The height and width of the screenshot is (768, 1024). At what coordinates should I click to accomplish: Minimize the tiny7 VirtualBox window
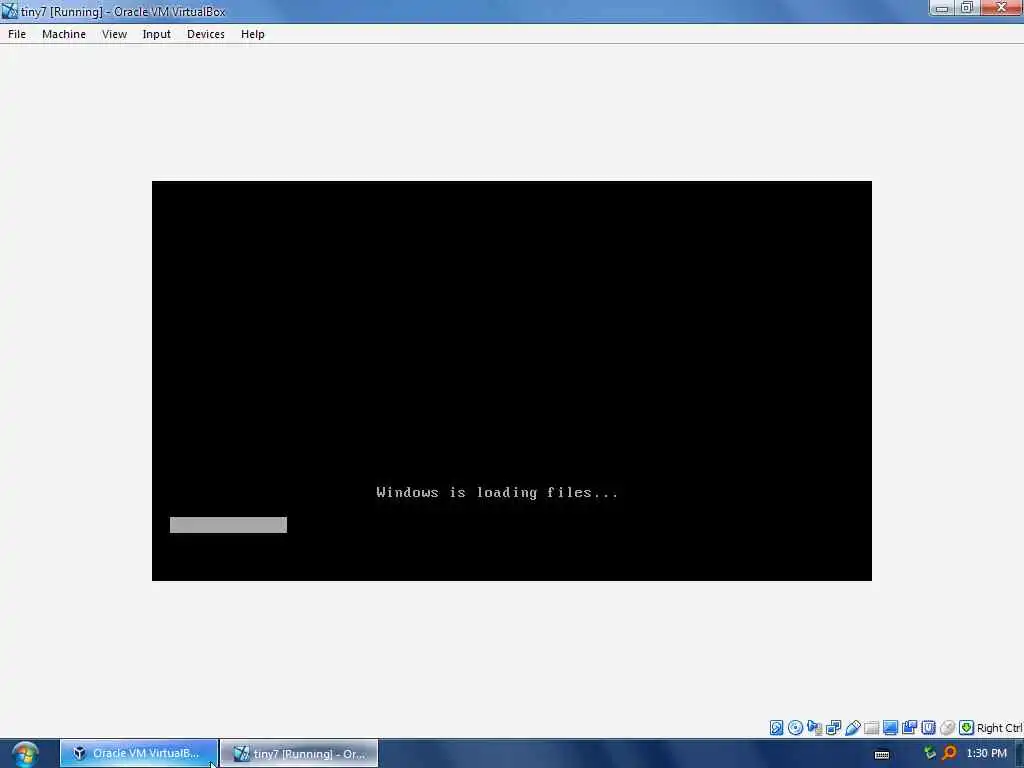(942, 8)
